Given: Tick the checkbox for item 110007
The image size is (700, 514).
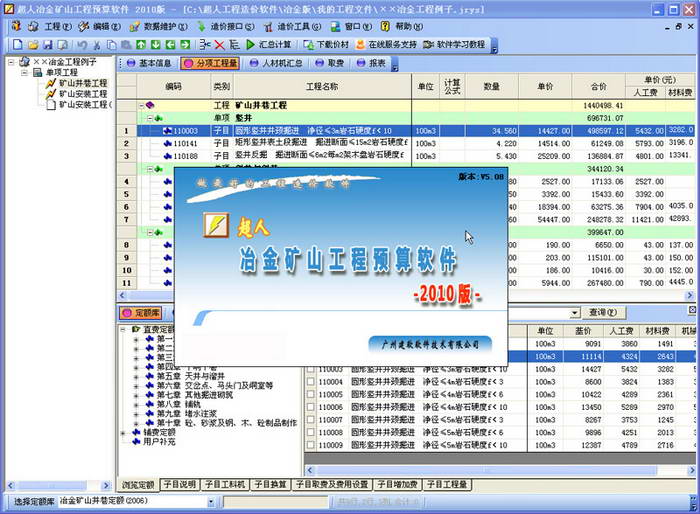Looking at the screenshot, I should tap(310, 420).
